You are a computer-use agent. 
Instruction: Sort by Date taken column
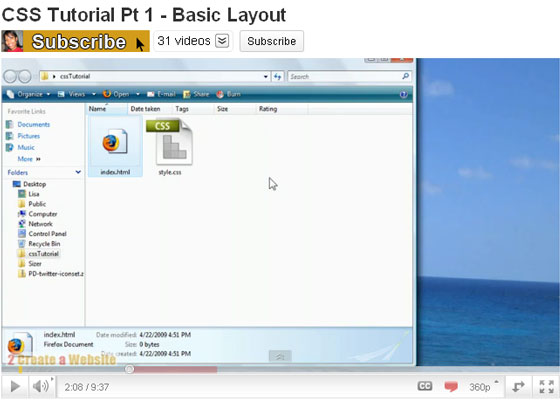click(x=149, y=109)
